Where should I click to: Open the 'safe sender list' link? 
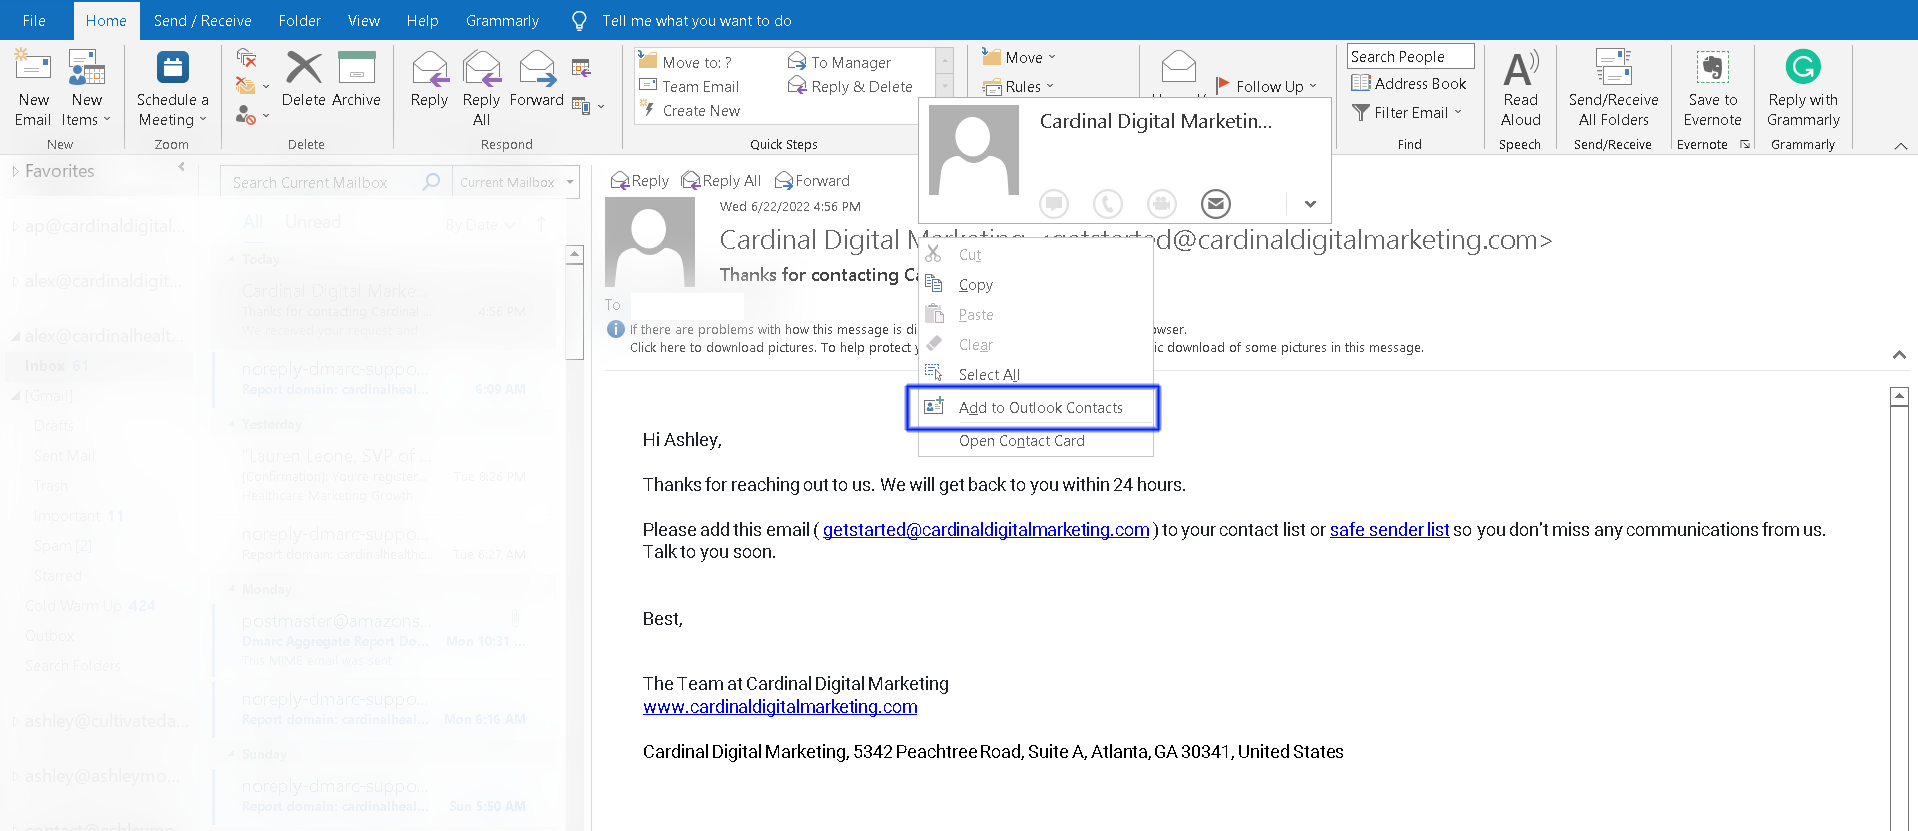tap(1389, 529)
